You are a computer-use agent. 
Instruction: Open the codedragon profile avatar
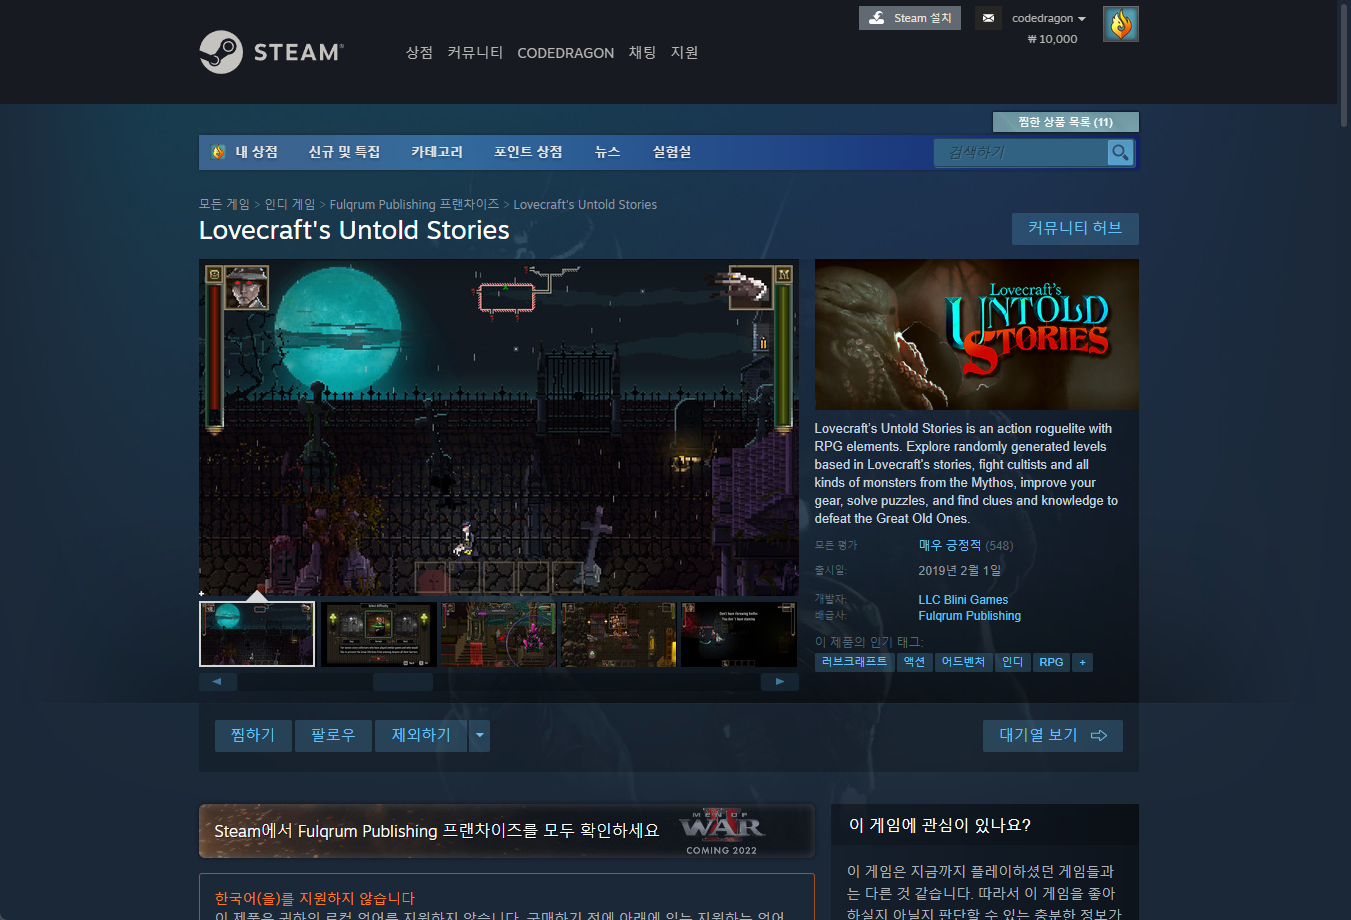[x=1121, y=24]
